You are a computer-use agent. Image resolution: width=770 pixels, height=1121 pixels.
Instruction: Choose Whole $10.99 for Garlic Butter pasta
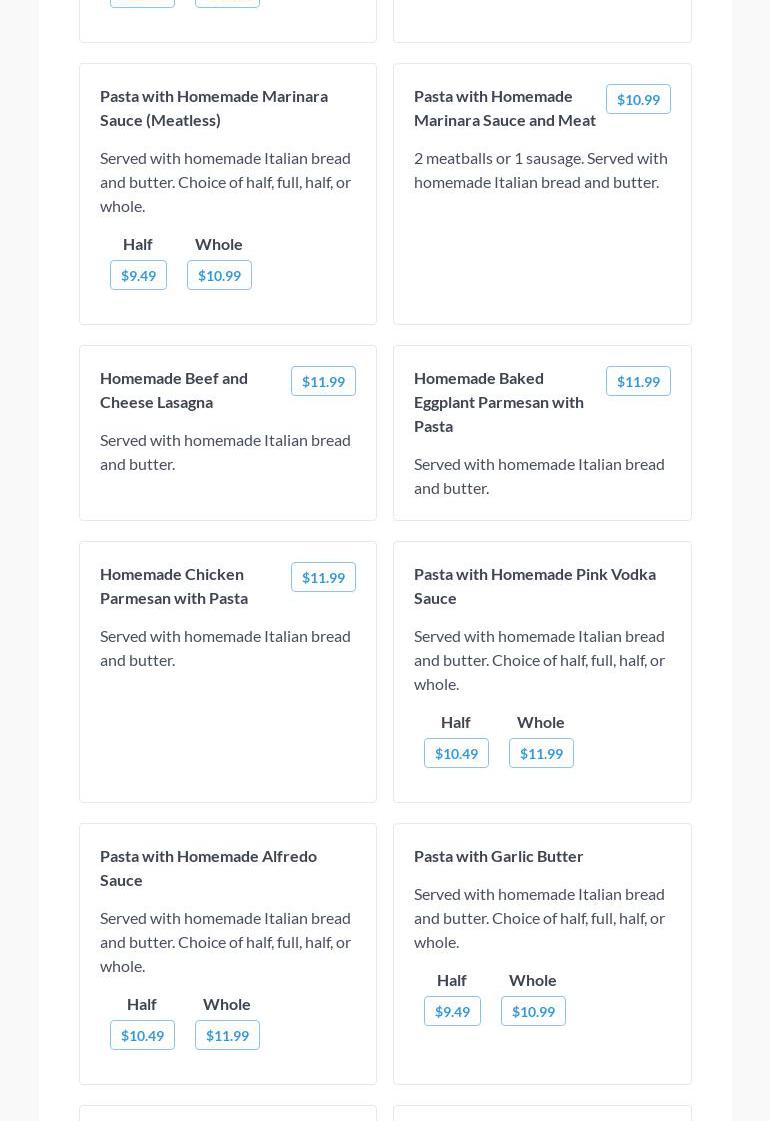(x=533, y=1011)
